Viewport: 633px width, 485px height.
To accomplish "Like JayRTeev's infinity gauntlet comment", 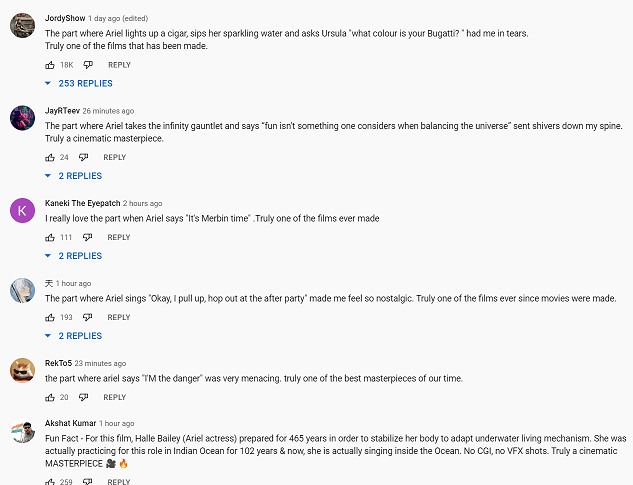I will coord(50,157).
